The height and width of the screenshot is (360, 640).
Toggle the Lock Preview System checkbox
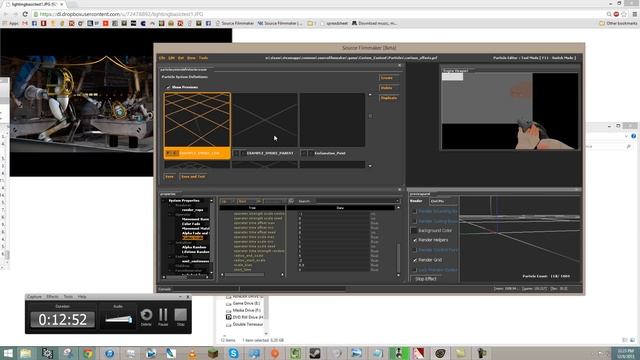tap(415, 270)
